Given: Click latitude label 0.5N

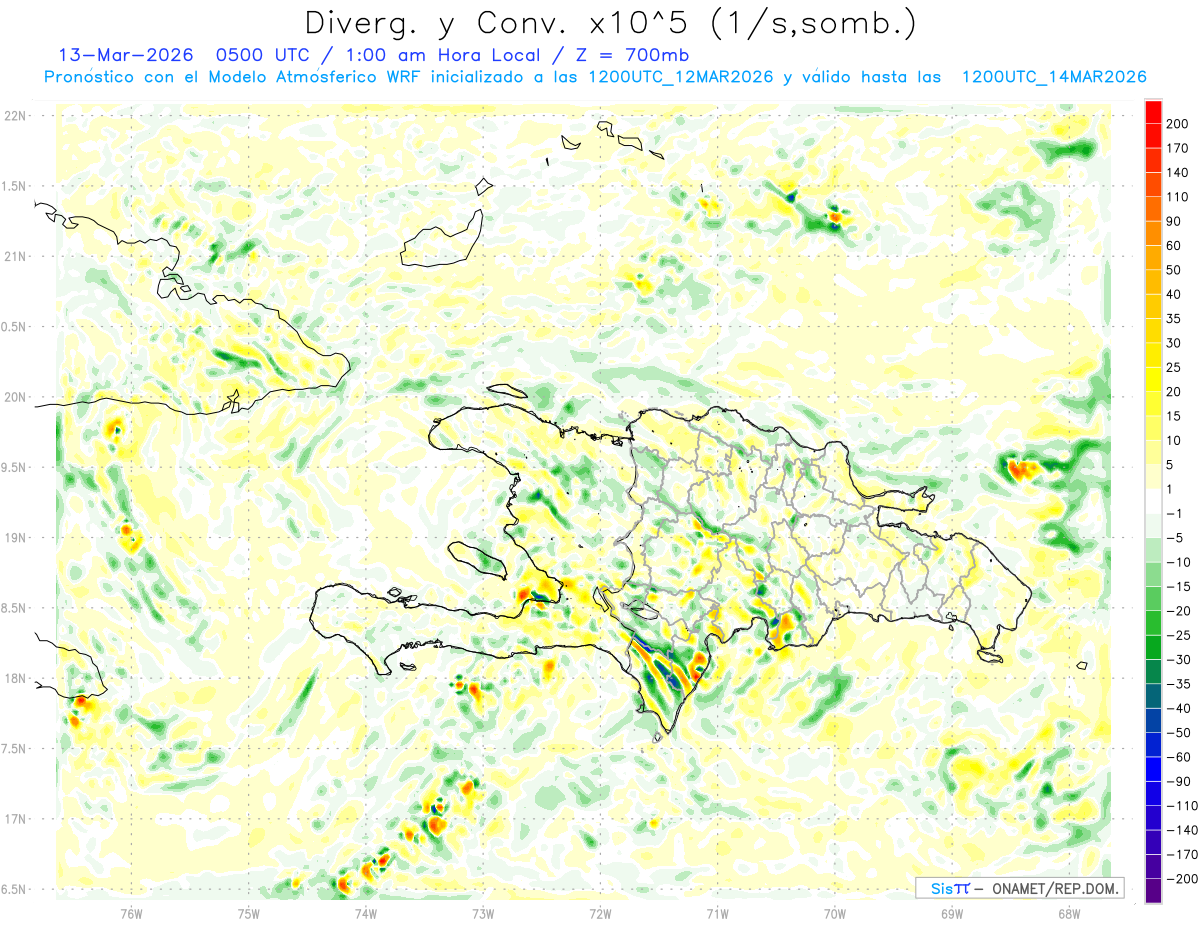Looking at the screenshot, I should [x=14, y=327].
